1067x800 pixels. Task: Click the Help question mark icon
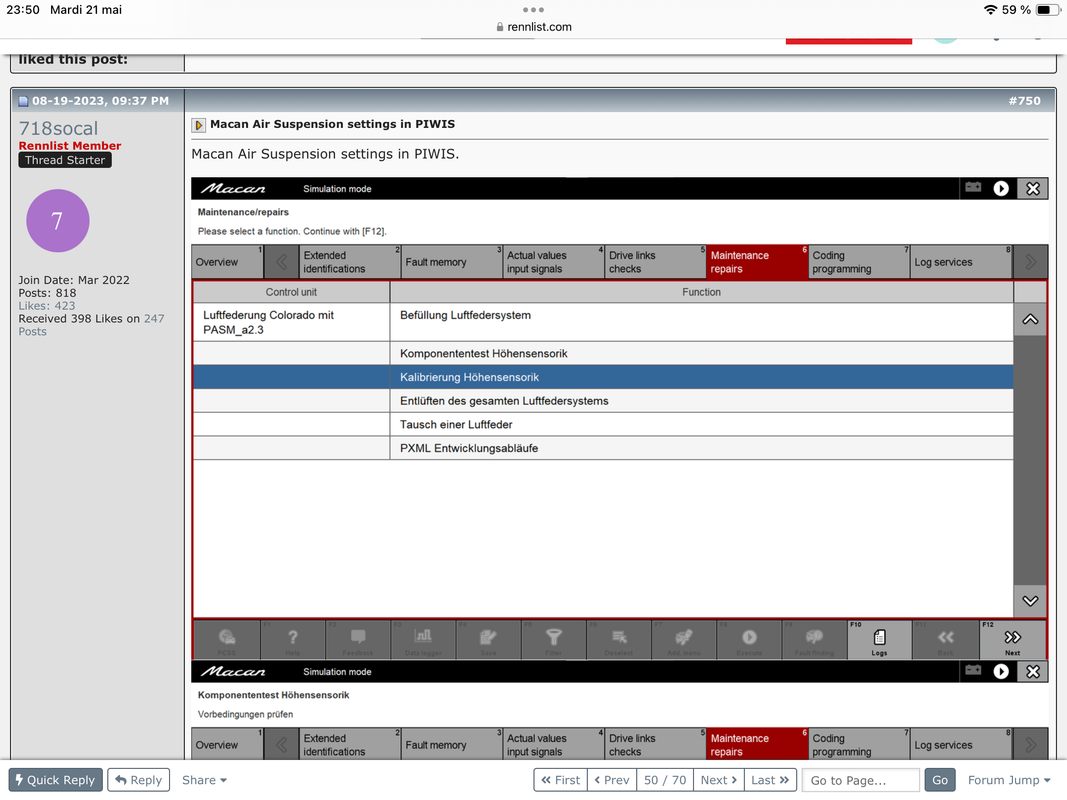pyautogui.click(x=293, y=639)
